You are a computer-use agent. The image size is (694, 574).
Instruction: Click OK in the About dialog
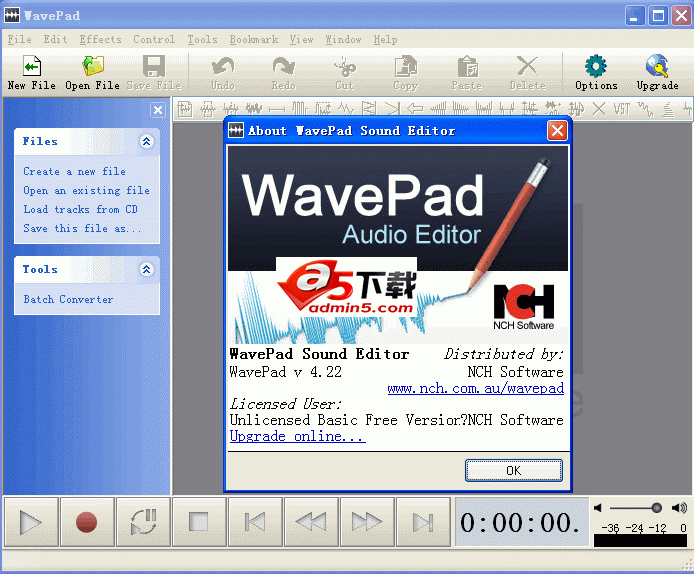coord(513,470)
